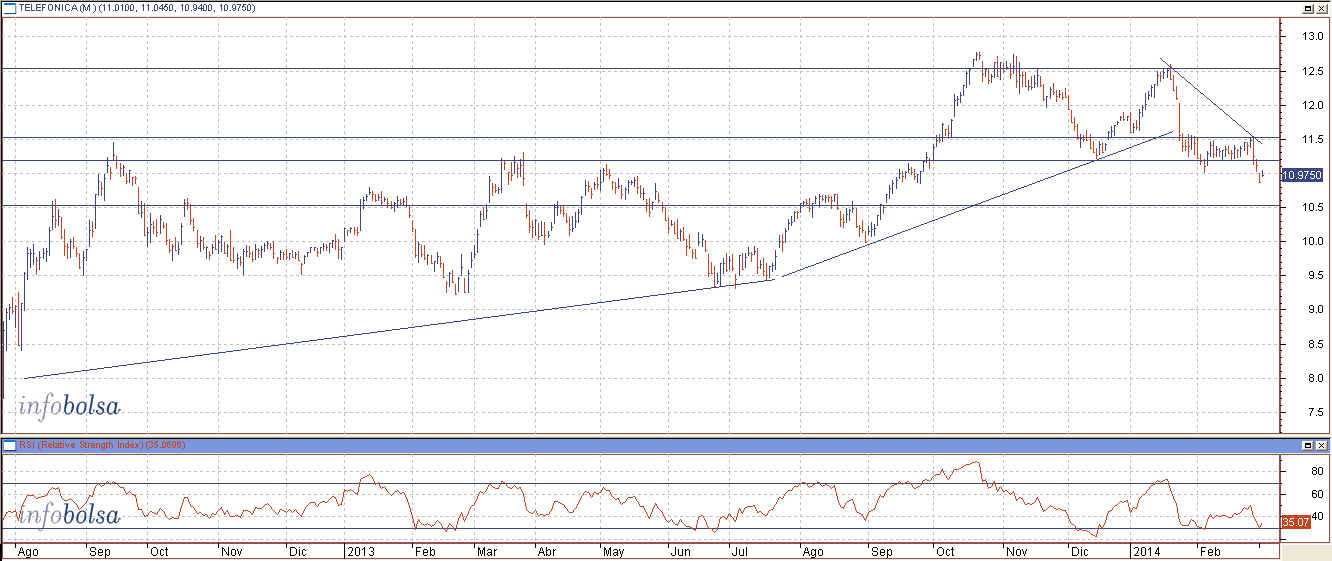Viewport: 1332px width, 561px height.
Task: Click the Abr month label
Action: point(546,551)
